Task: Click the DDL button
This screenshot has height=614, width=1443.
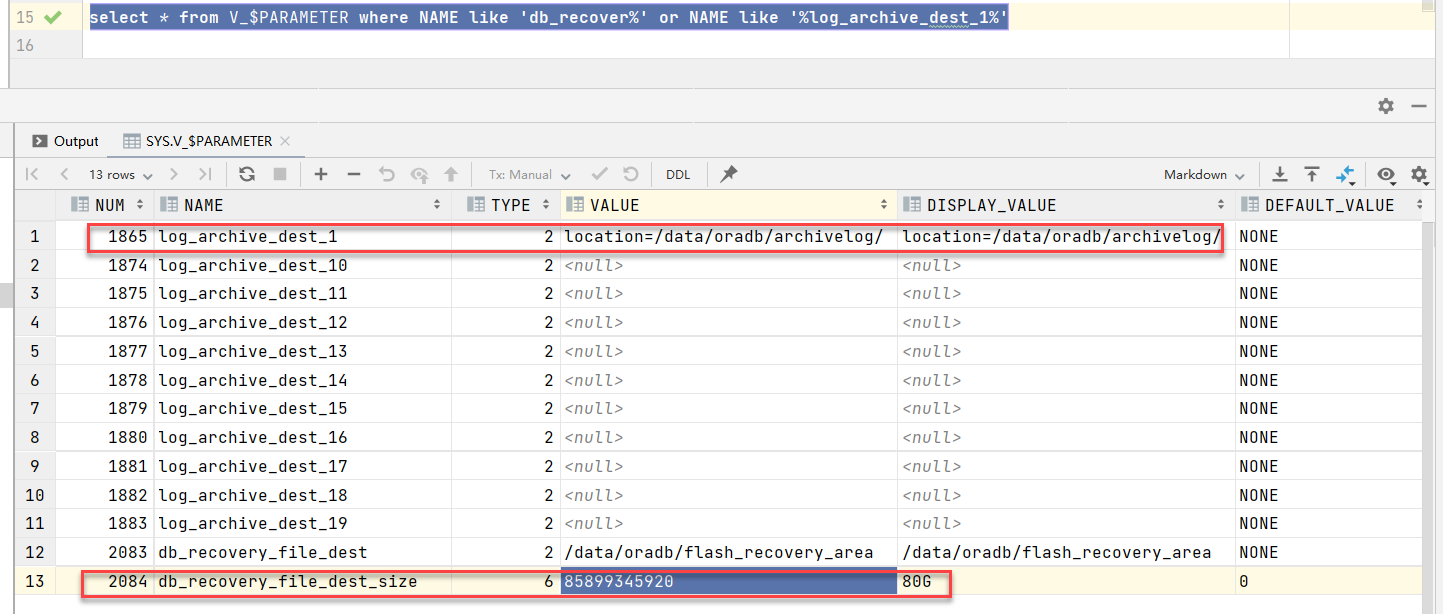Action: (678, 174)
